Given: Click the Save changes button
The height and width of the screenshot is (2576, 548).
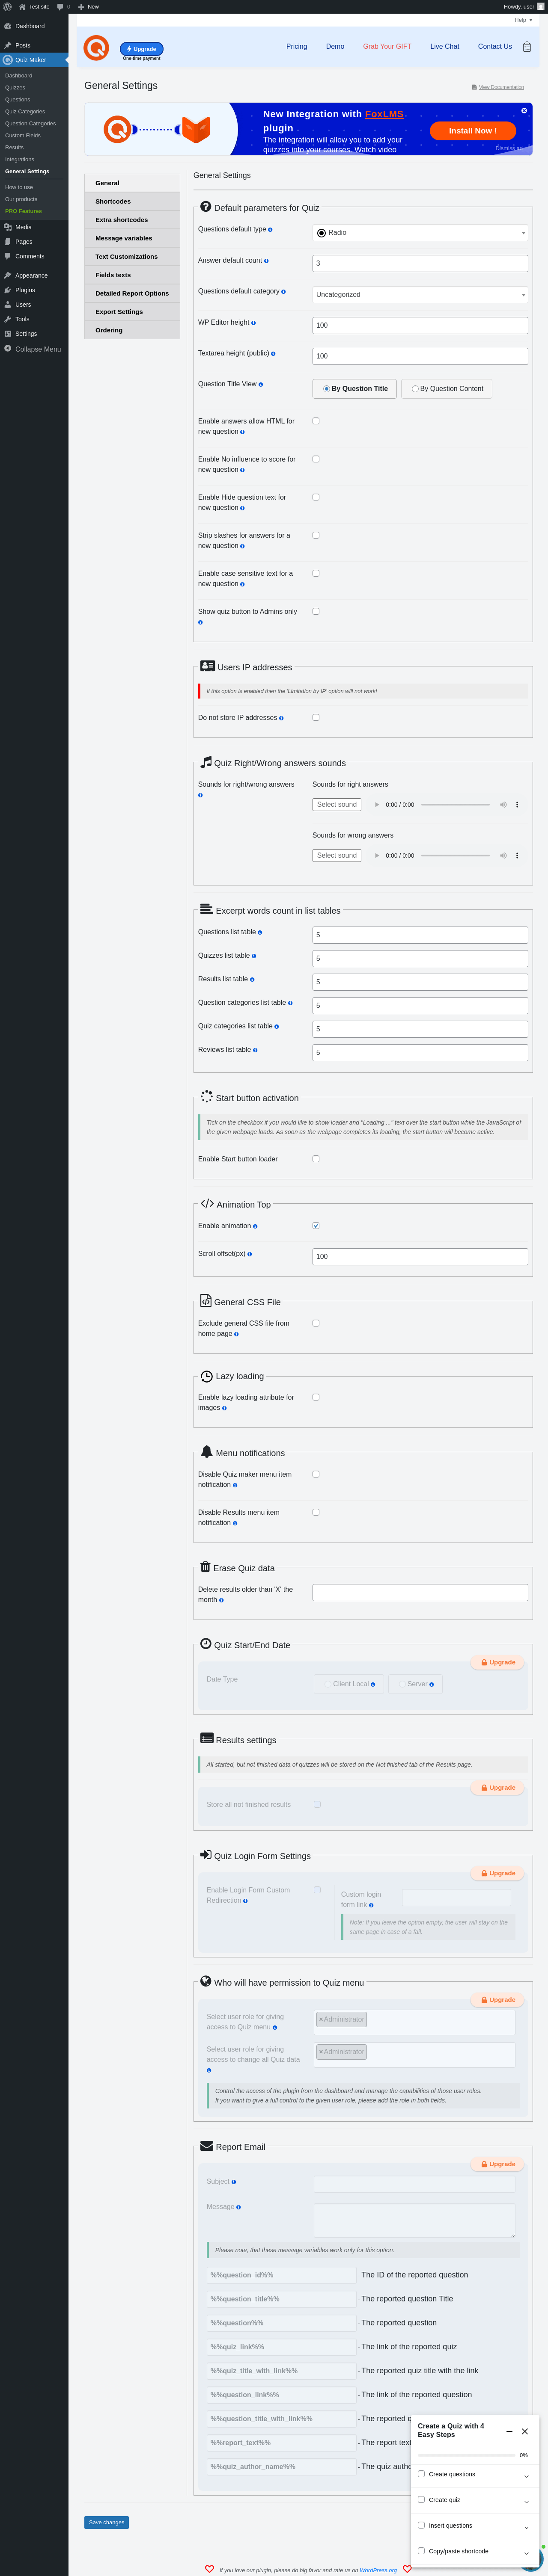Looking at the screenshot, I should point(106,2522).
